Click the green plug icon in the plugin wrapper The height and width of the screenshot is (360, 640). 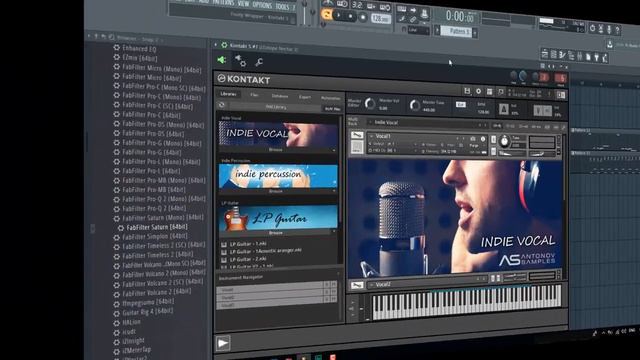pos(222,60)
